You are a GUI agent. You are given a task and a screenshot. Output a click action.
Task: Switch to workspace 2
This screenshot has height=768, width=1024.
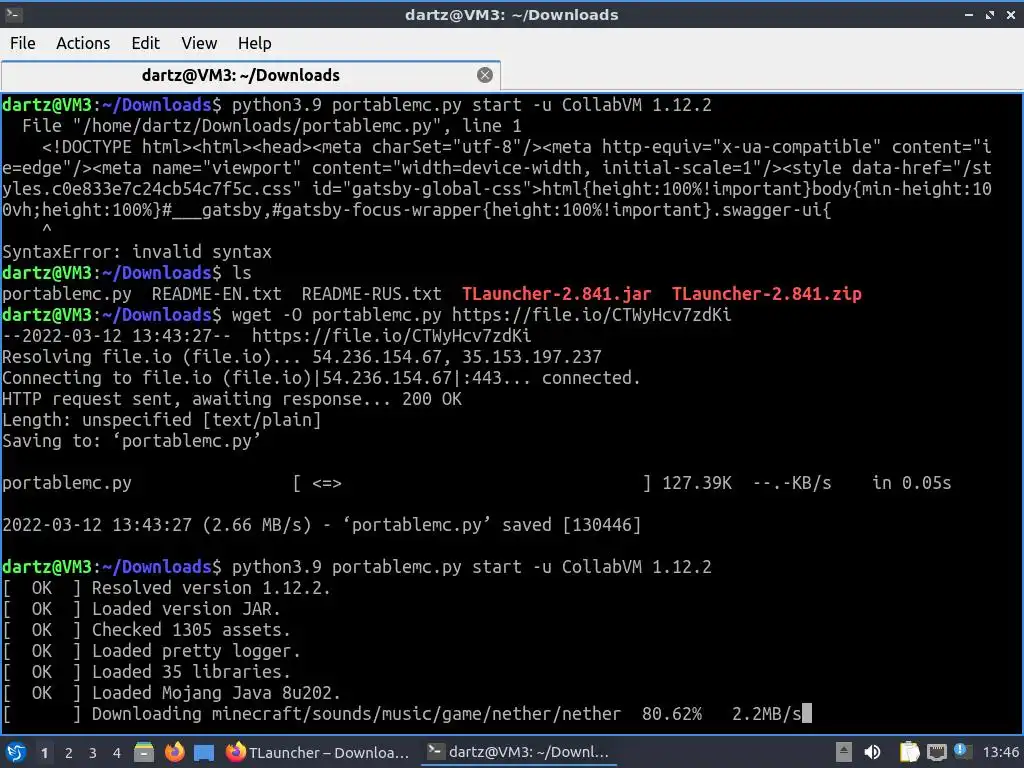pyautogui.click(x=69, y=753)
